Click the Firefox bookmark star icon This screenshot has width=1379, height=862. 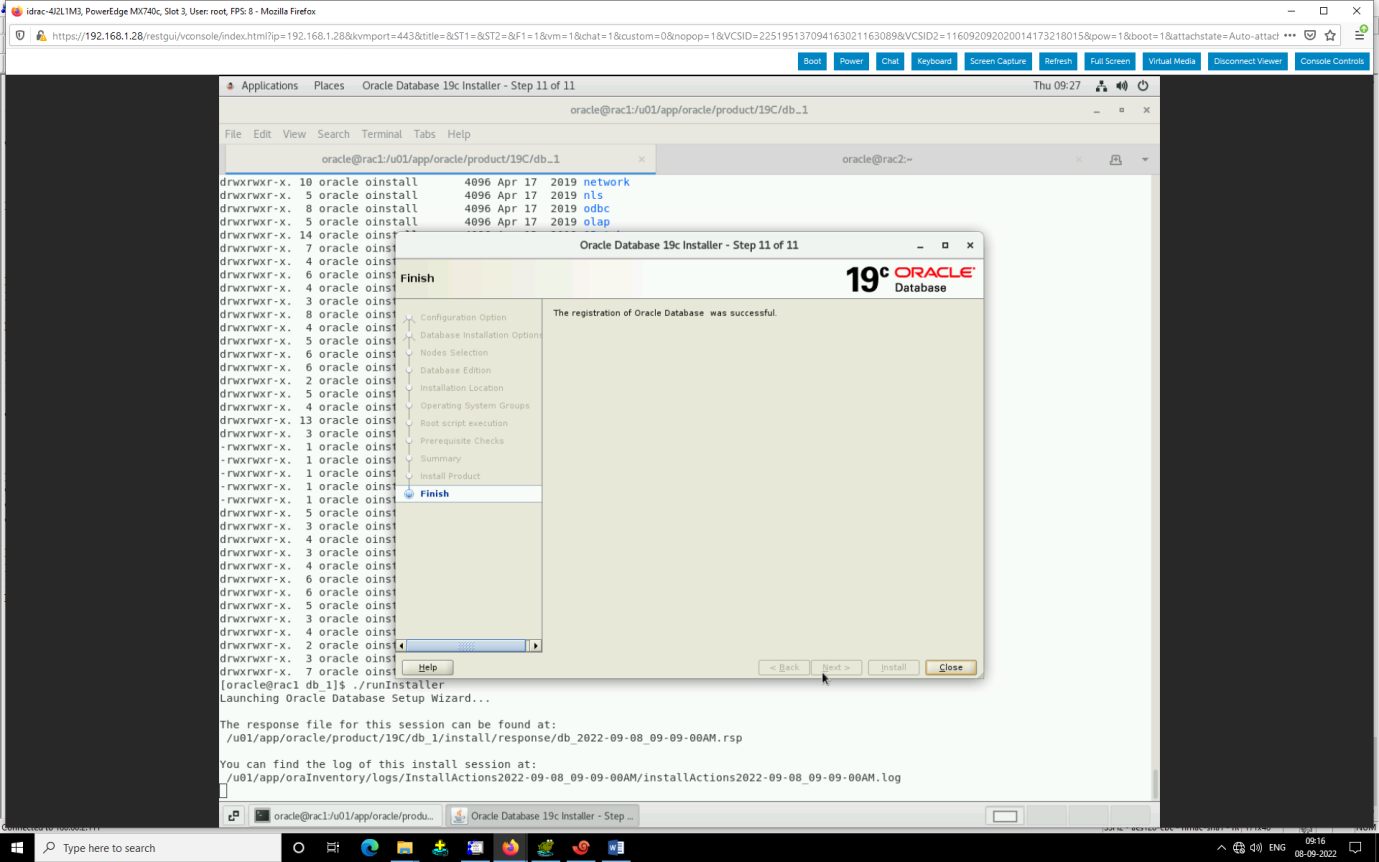pyautogui.click(x=1330, y=35)
